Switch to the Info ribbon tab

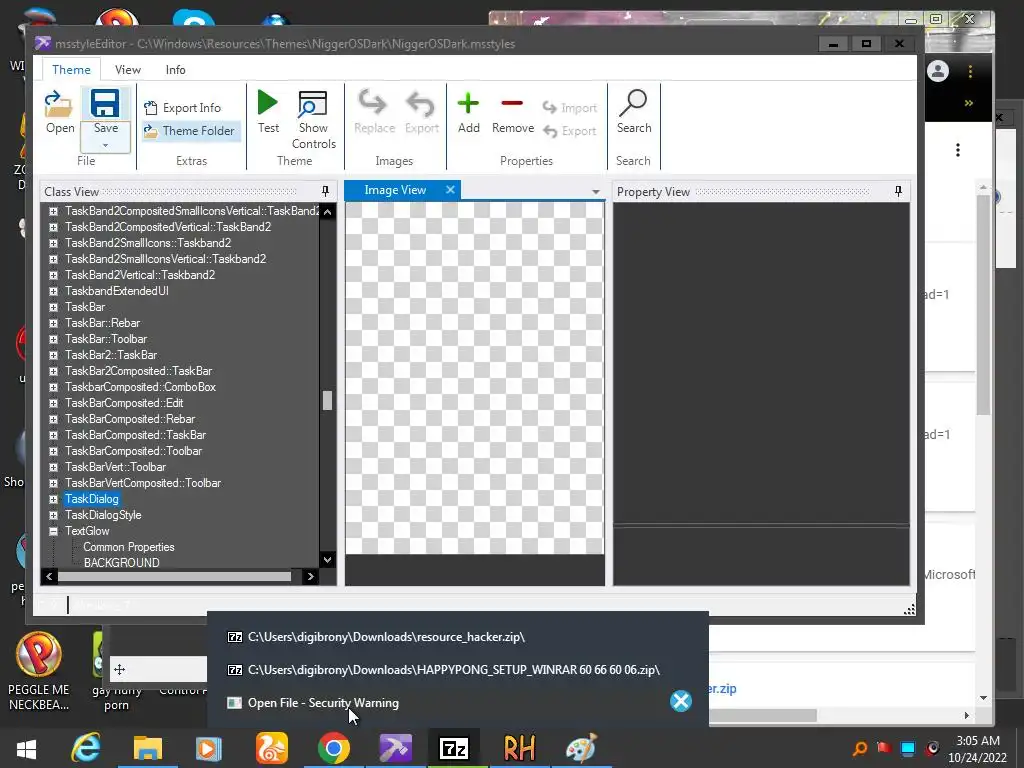[175, 69]
